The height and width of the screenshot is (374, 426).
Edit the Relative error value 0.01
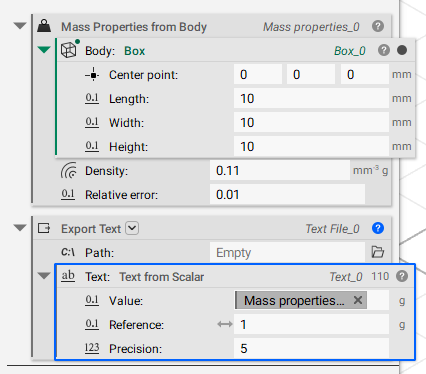pyautogui.click(x=287, y=194)
